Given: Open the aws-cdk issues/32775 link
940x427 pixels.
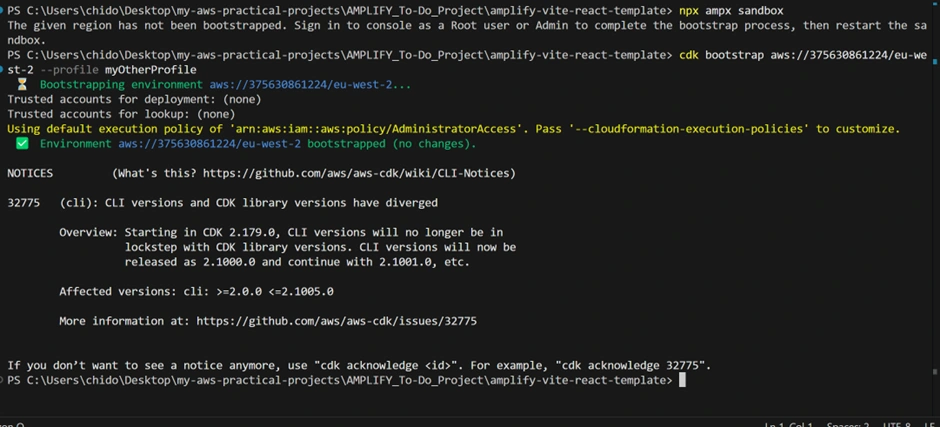Looking at the screenshot, I should pos(336,321).
